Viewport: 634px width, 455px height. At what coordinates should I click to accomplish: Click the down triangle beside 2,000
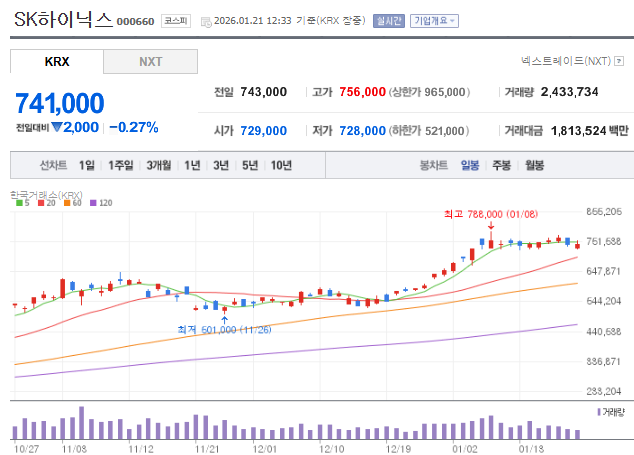pyautogui.click(x=57, y=127)
